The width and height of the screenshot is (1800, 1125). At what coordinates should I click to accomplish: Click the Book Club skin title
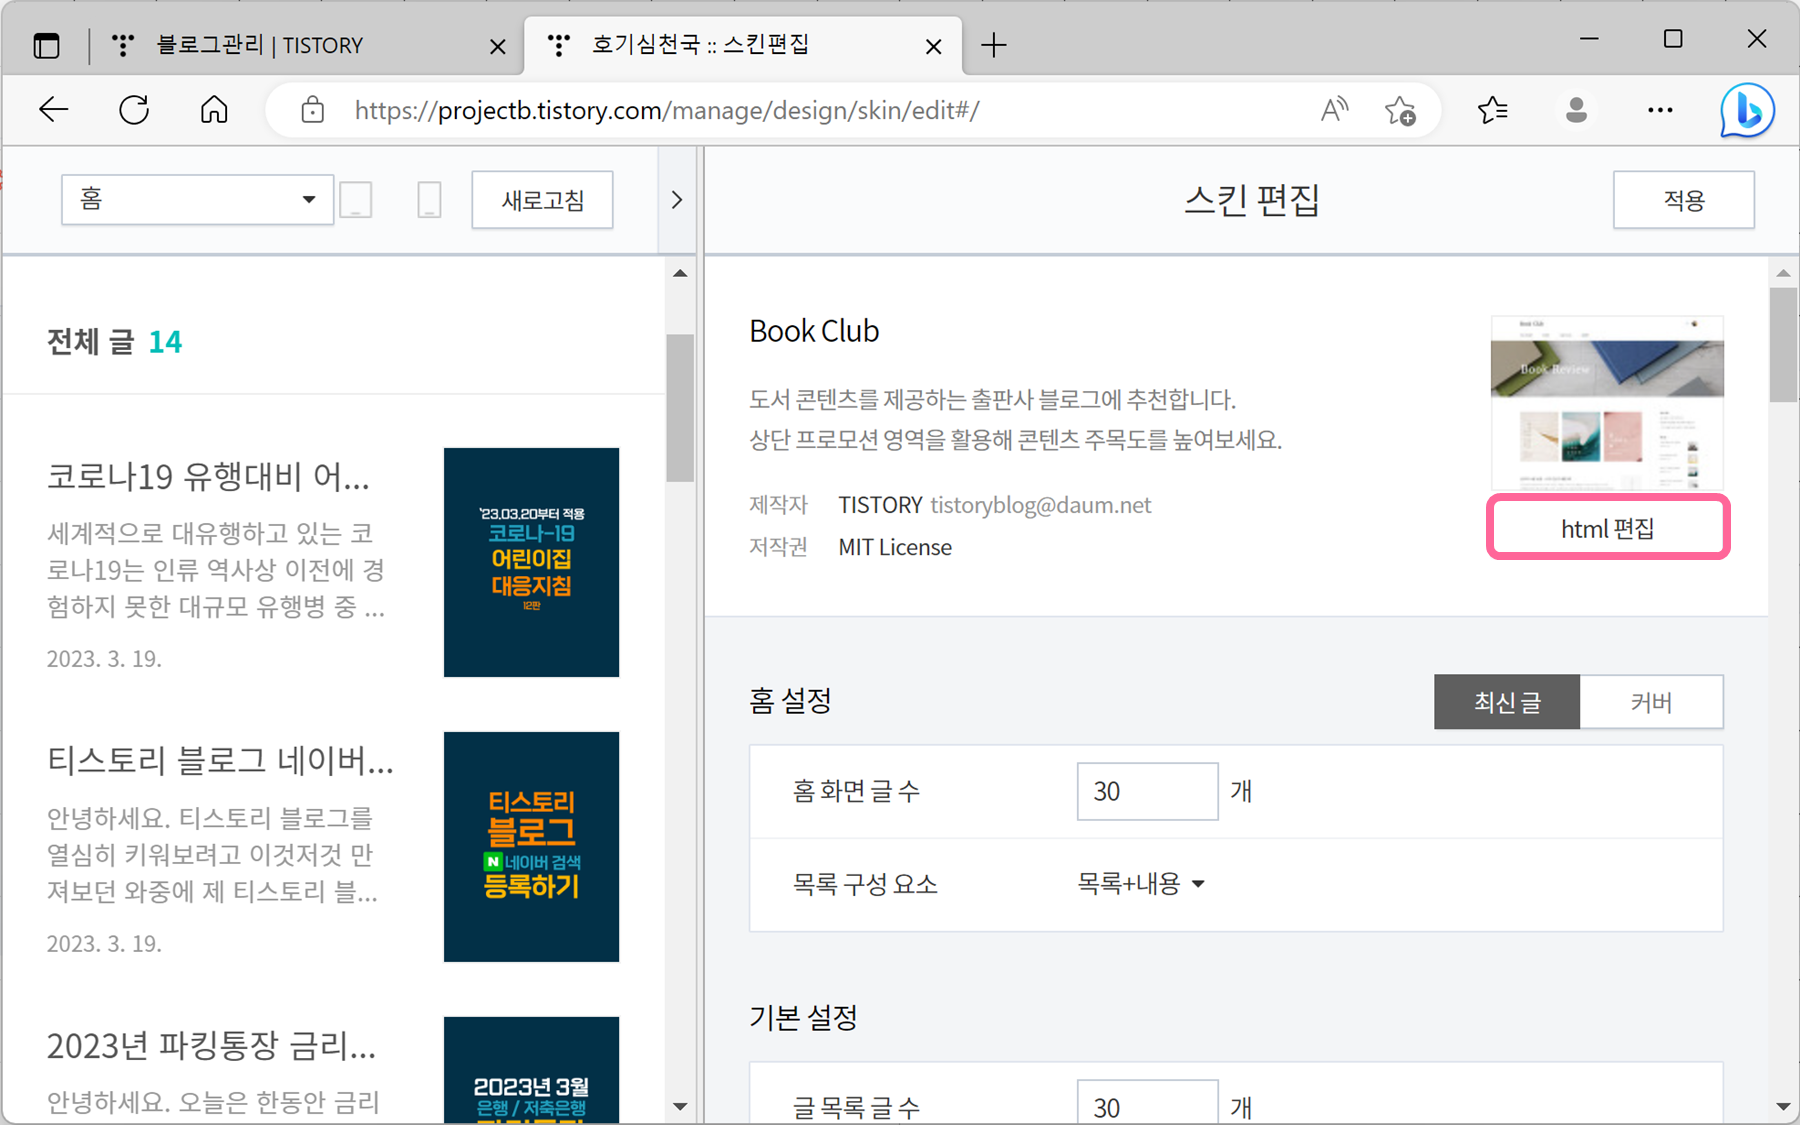pos(814,331)
